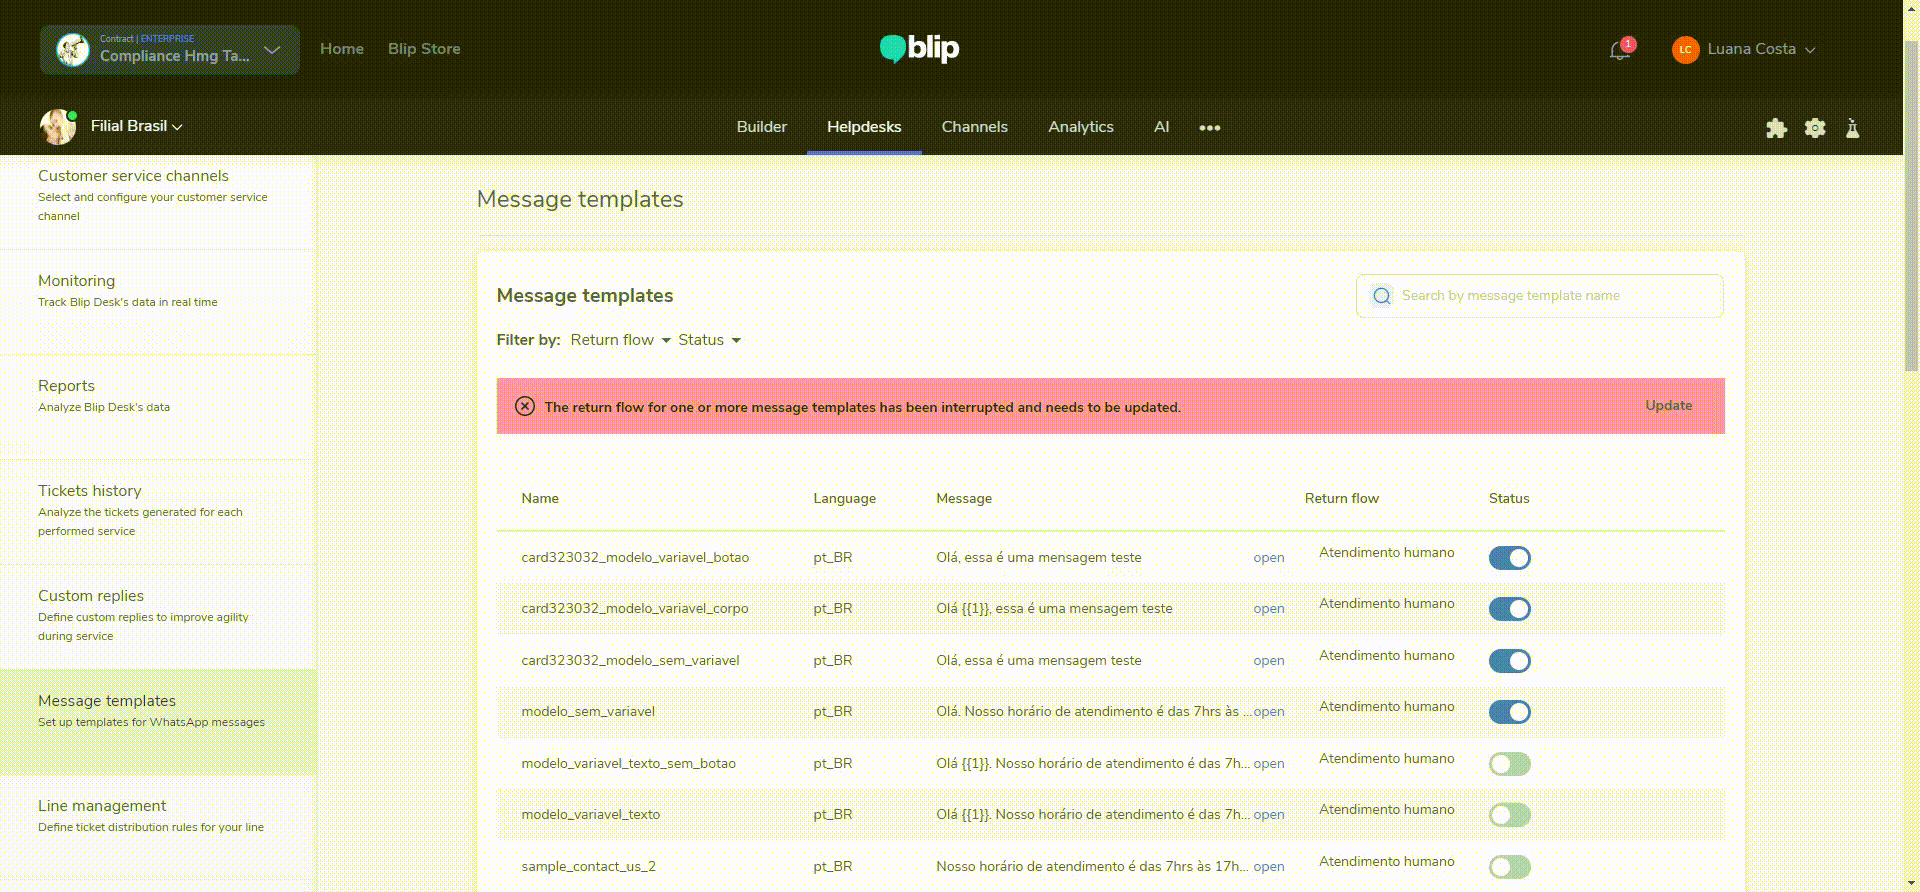Expand the Return flow filter dropdown
This screenshot has height=892, width=1920.
[620, 340]
